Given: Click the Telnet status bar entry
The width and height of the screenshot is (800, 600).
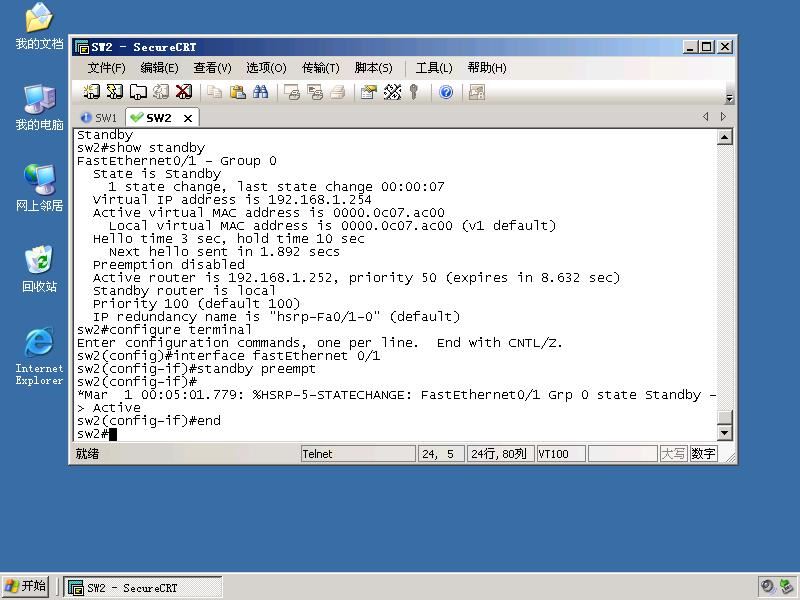Looking at the screenshot, I should [358, 454].
